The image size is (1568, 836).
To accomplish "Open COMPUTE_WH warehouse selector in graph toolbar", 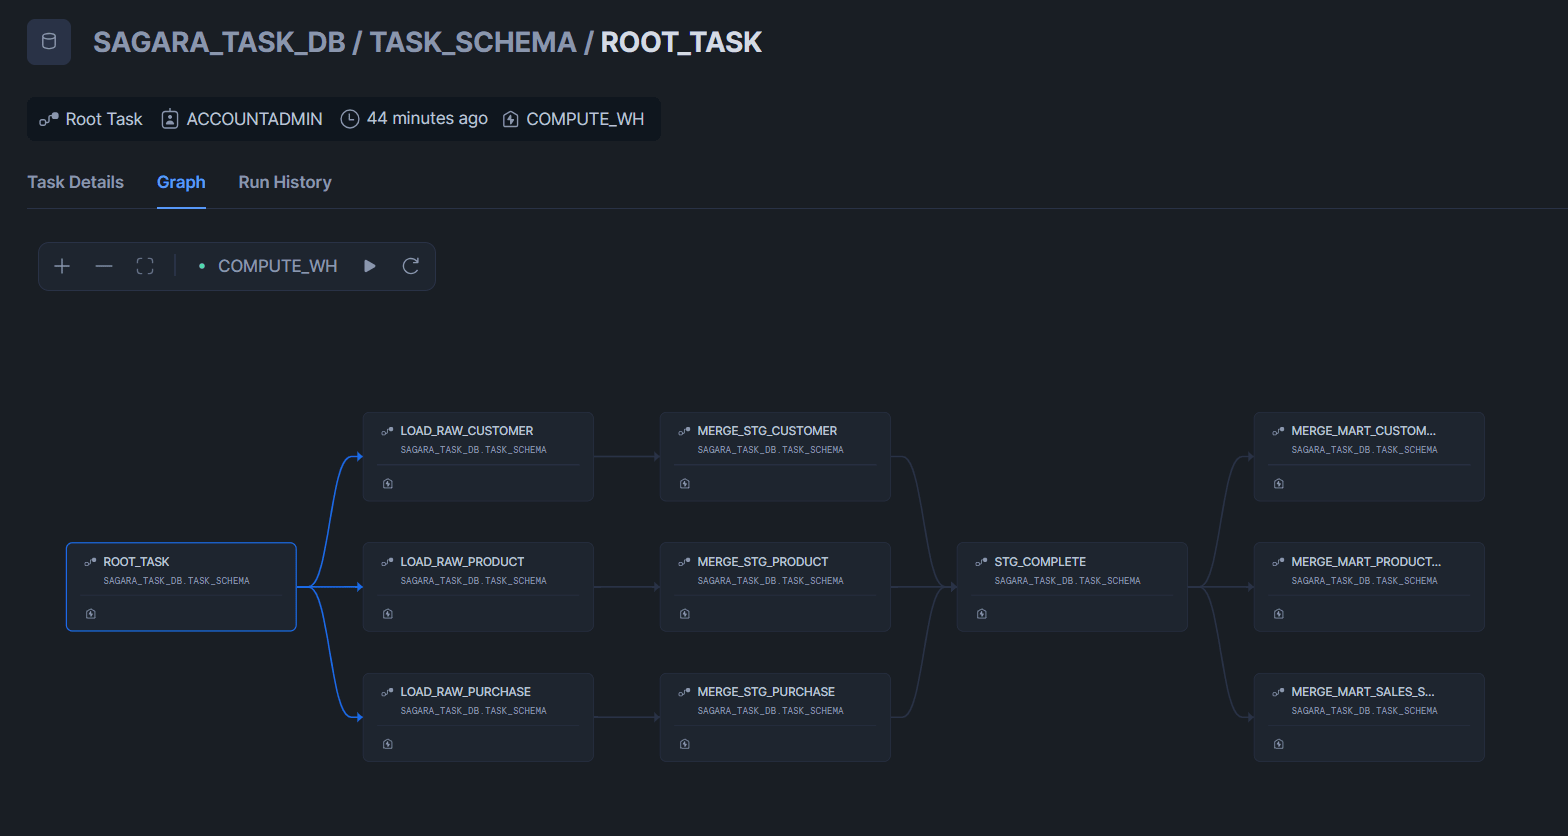I will pos(268,266).
